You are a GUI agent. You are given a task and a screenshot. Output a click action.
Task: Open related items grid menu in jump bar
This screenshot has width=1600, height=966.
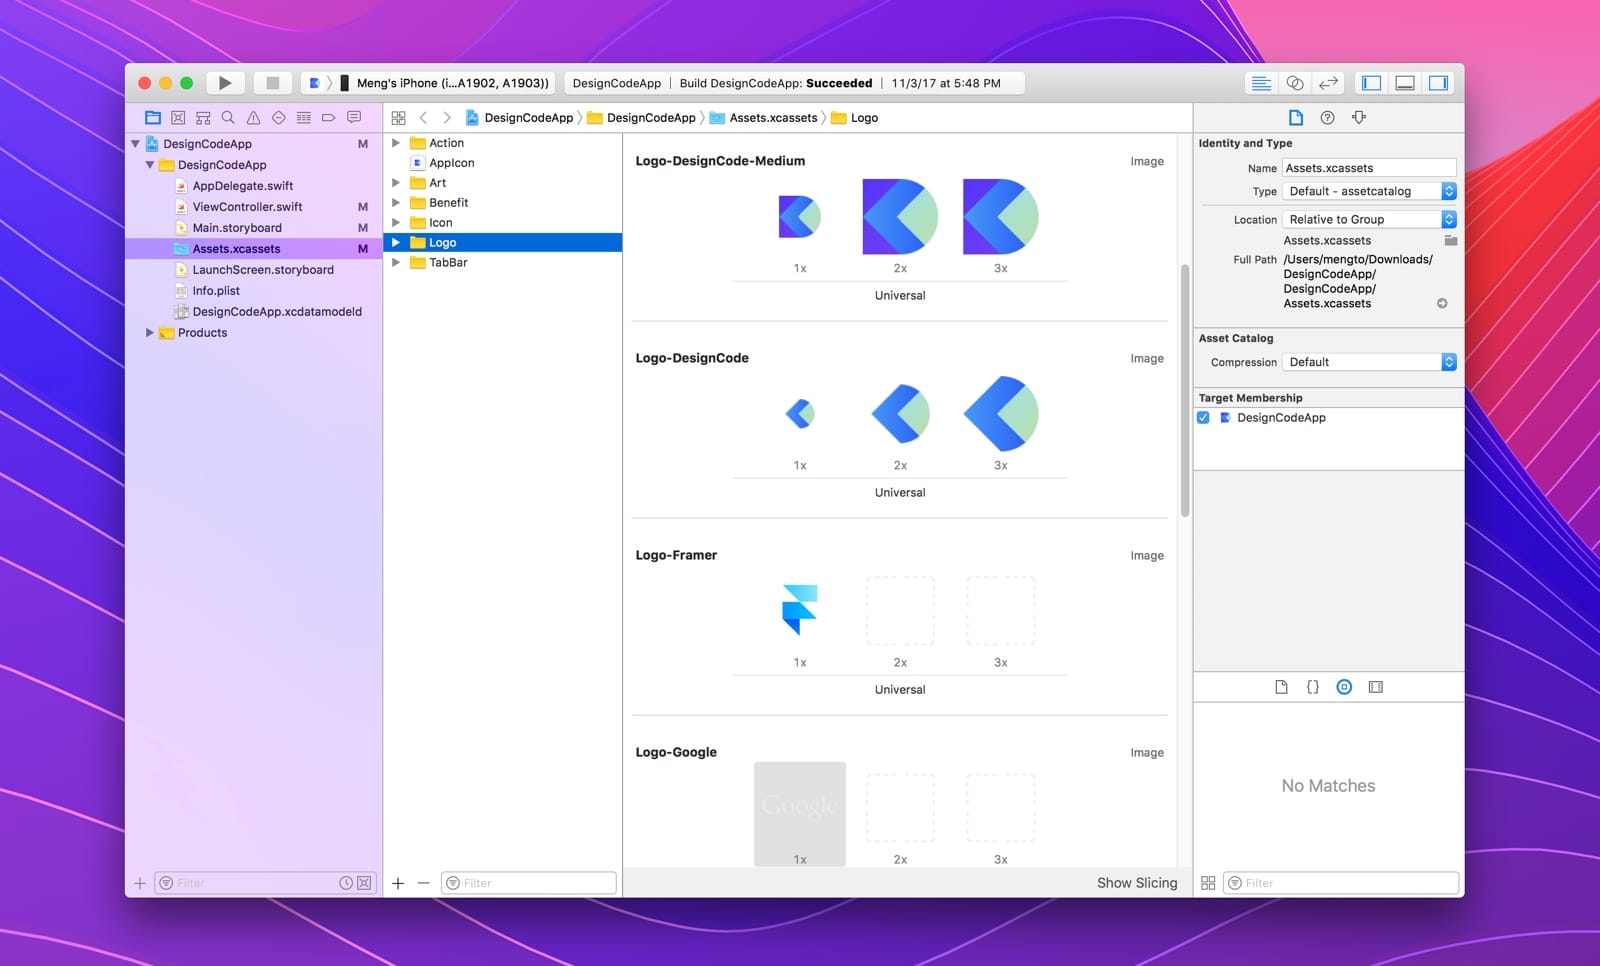[x=398, y=117]
